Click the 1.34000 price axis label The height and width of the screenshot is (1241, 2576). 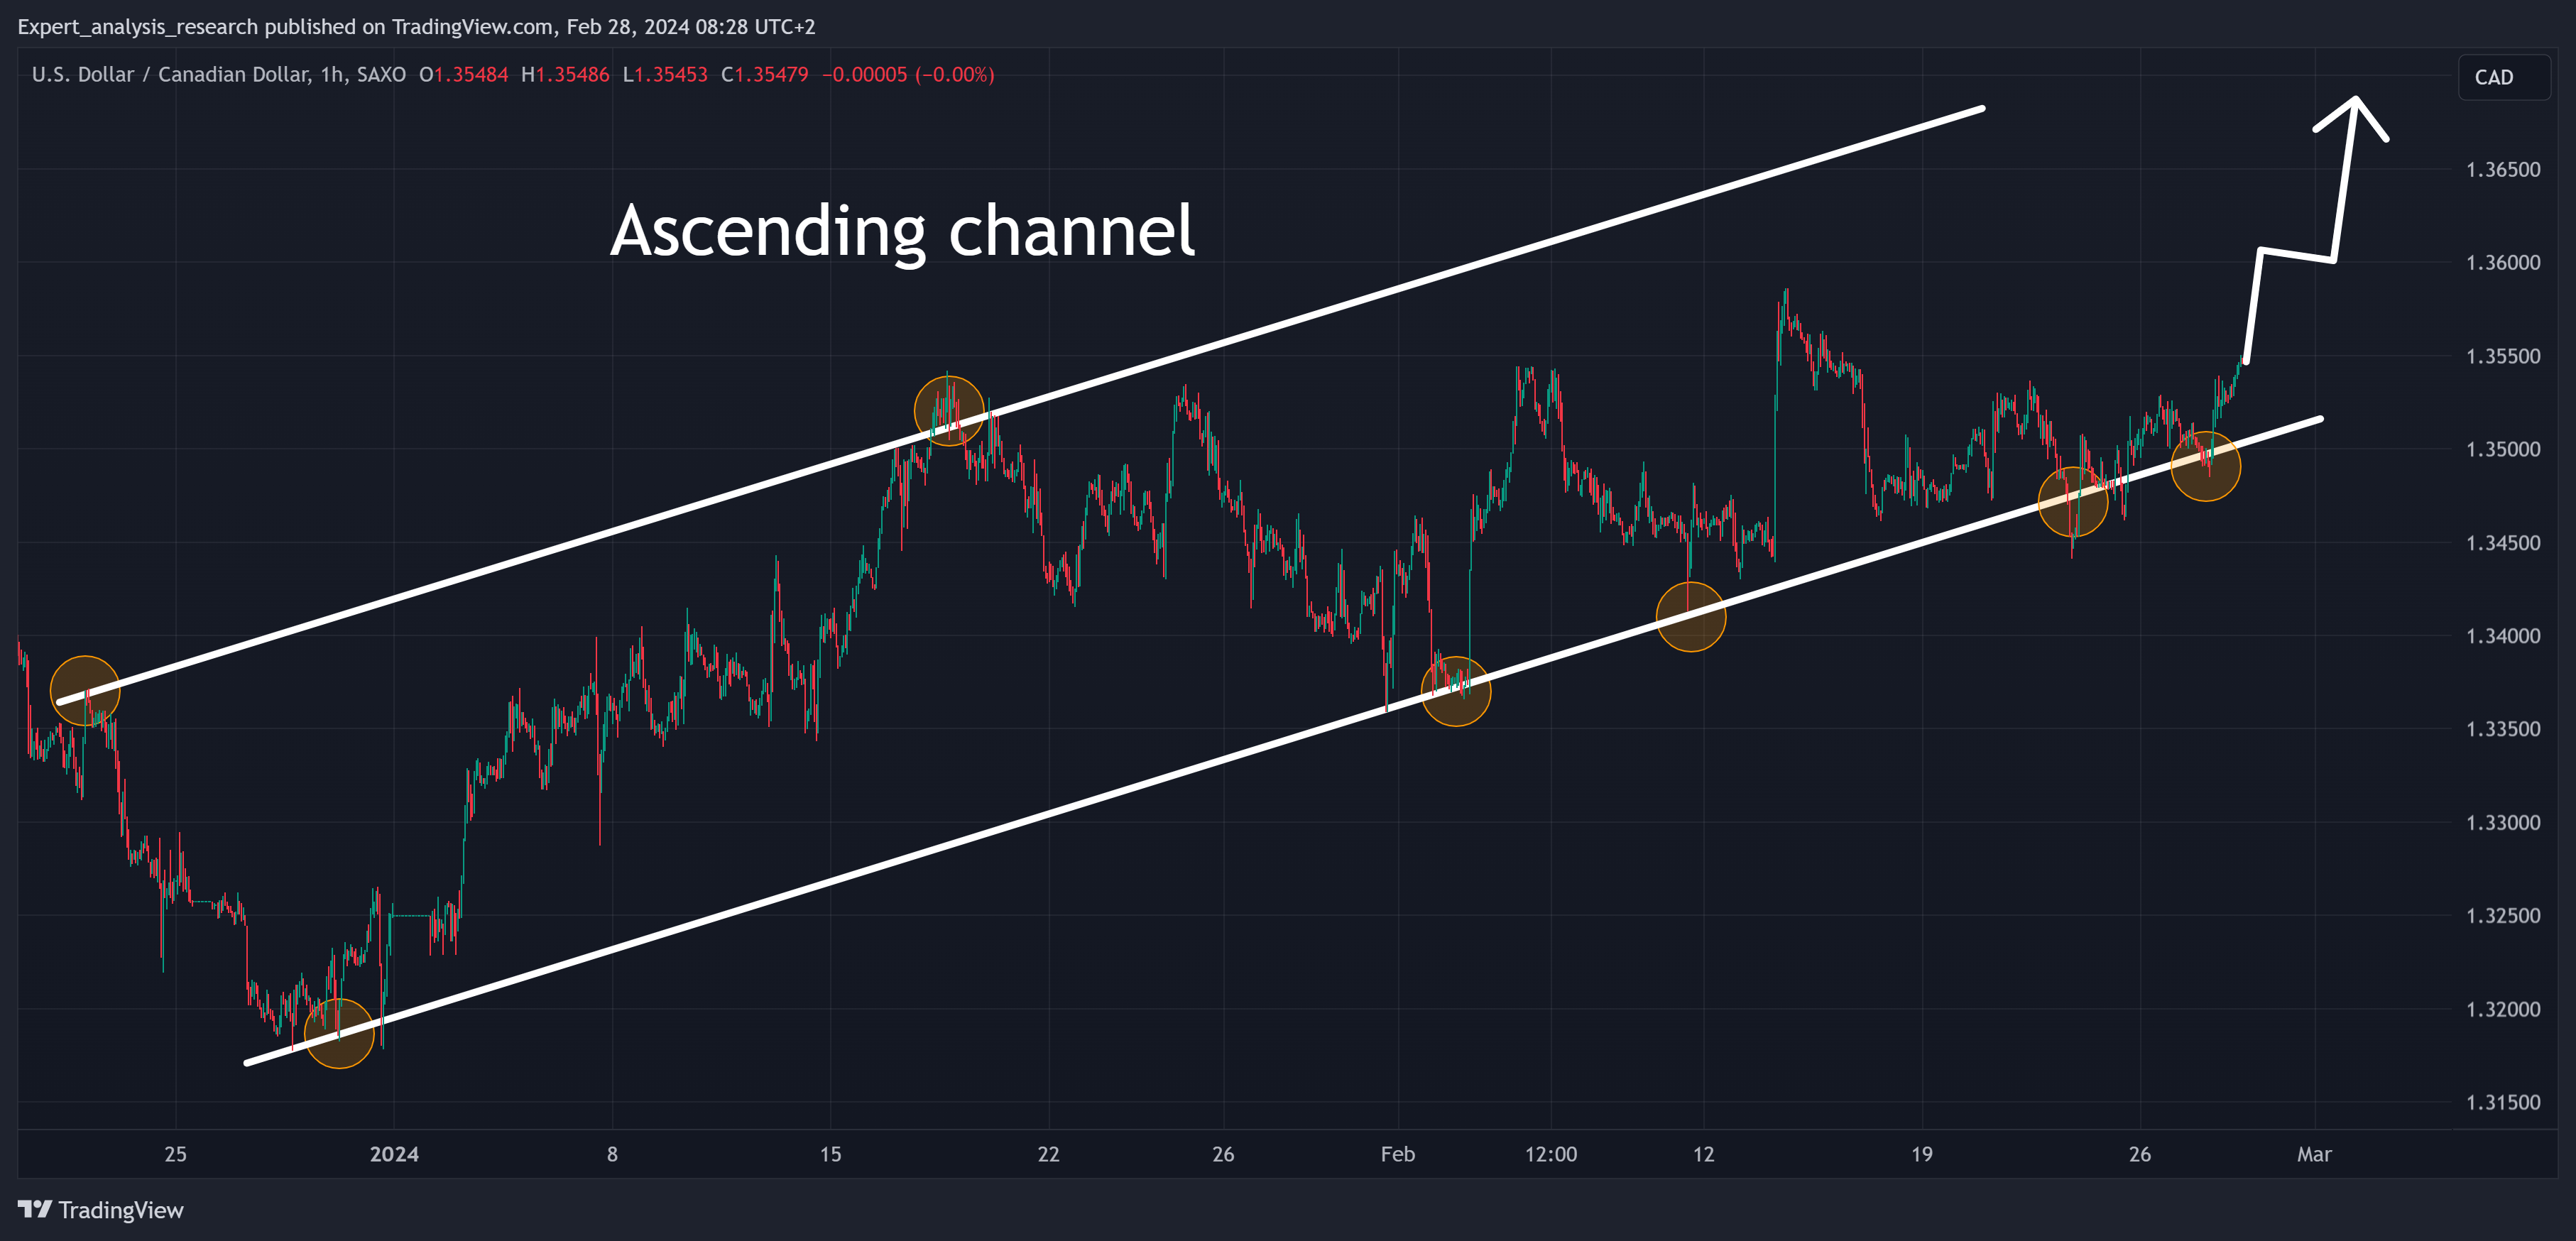[x=2503, y=636]
